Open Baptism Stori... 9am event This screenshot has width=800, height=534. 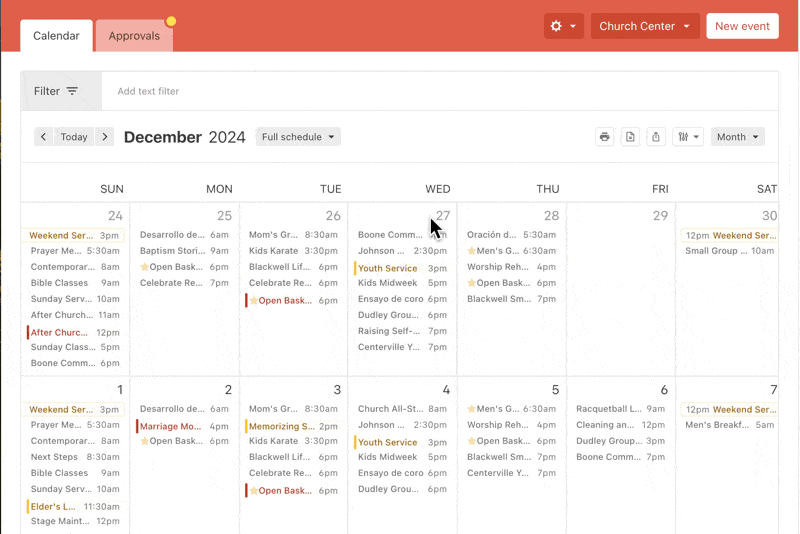pyautogui.click(x=184, y=250)
